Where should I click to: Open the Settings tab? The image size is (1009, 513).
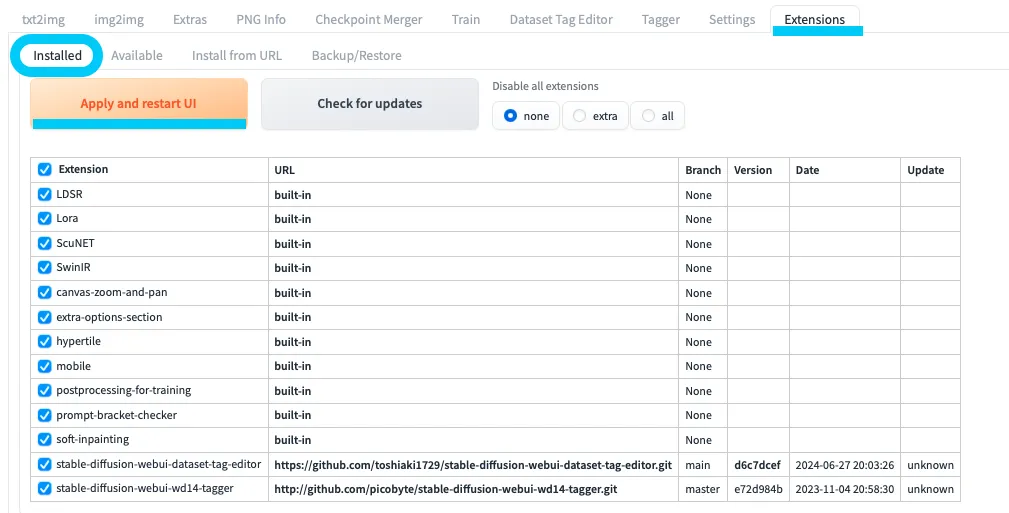click(x=732, y=19)
